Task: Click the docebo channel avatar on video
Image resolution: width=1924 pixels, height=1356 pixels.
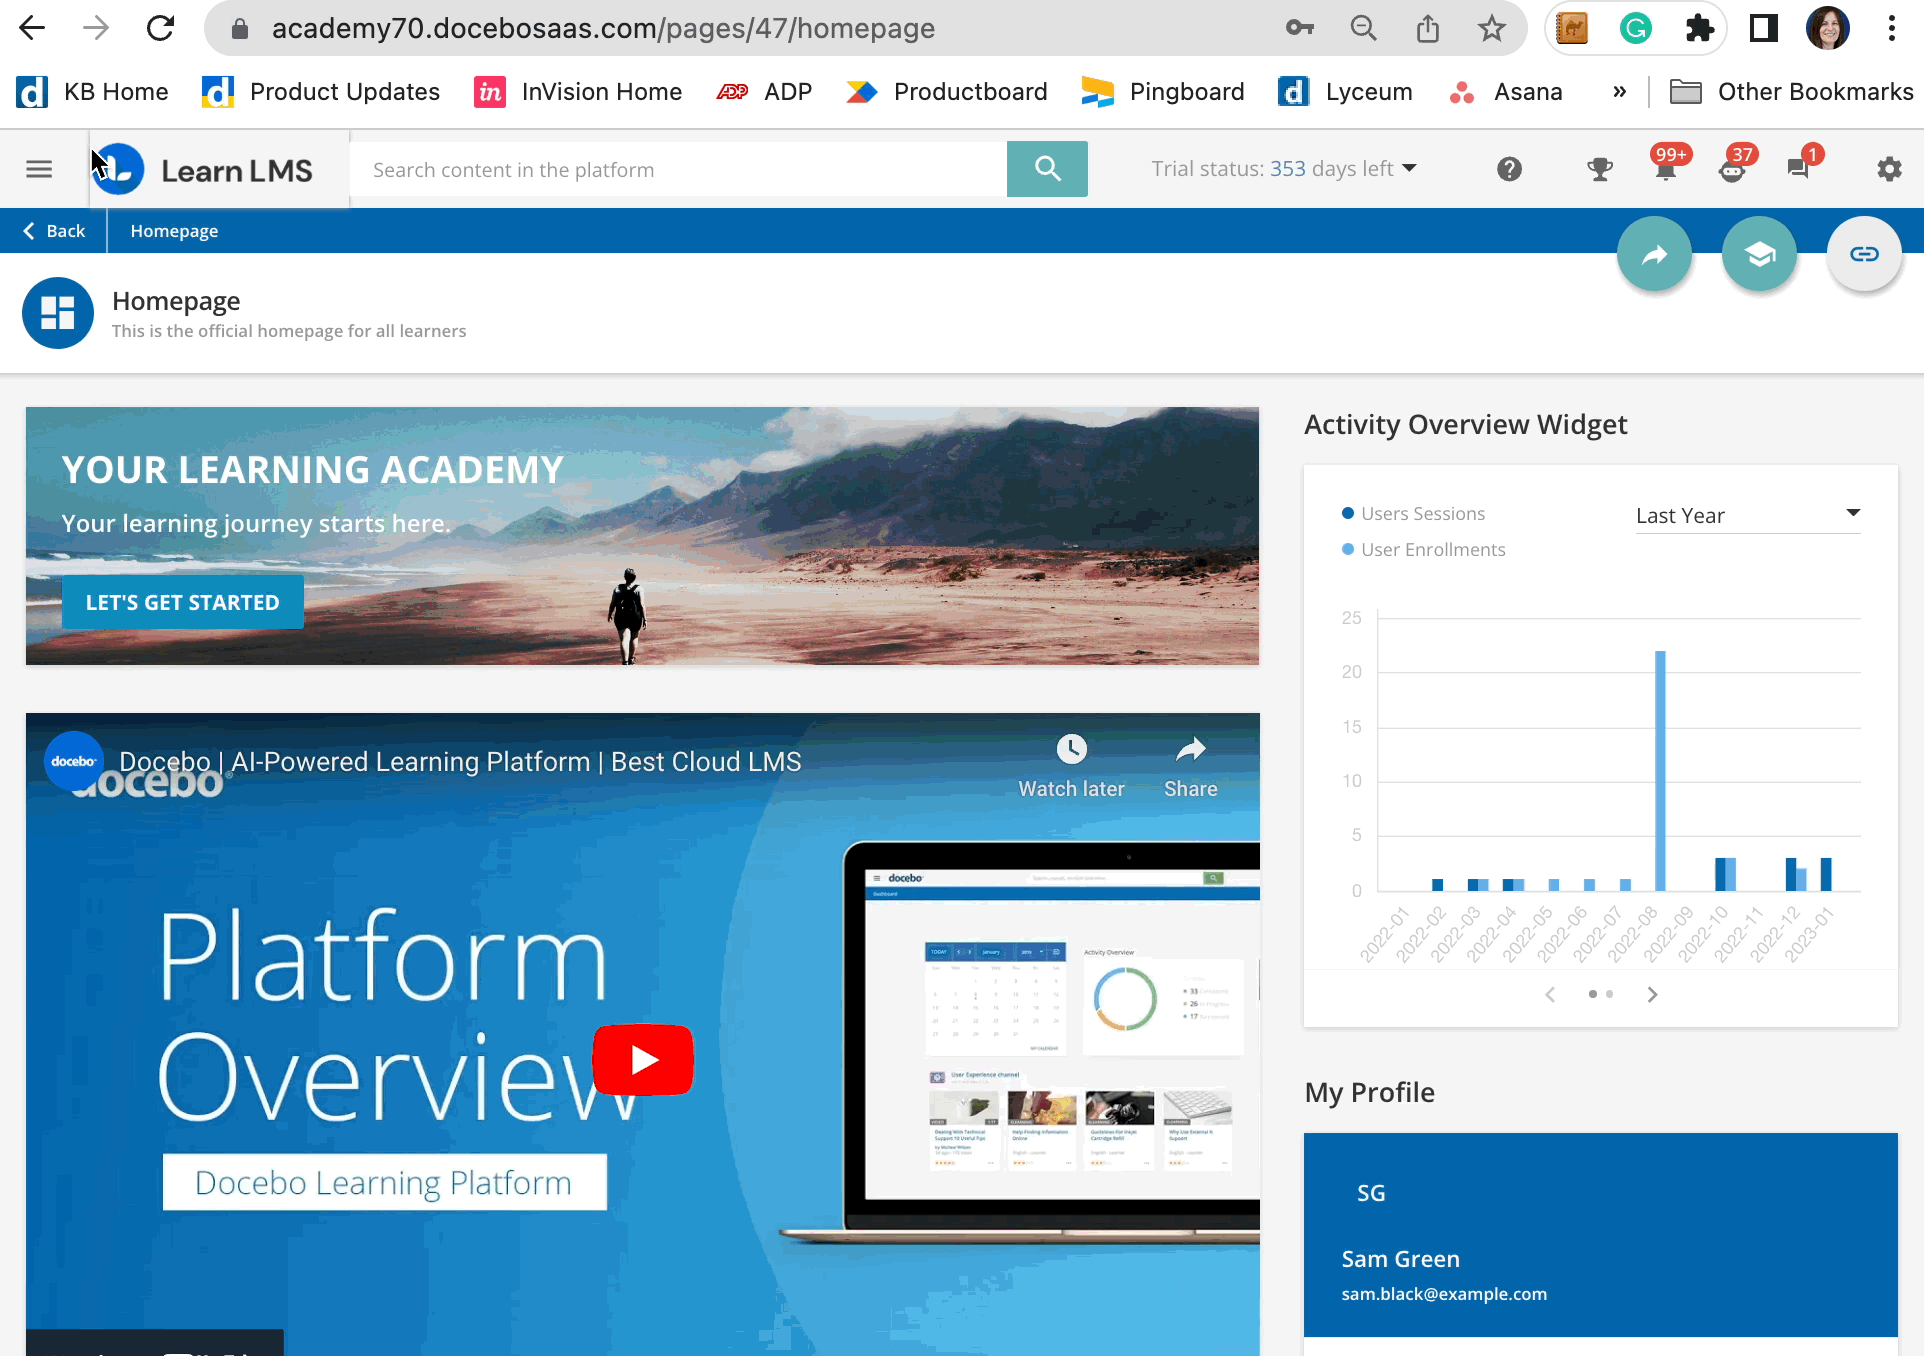Action: coord(74,761)
